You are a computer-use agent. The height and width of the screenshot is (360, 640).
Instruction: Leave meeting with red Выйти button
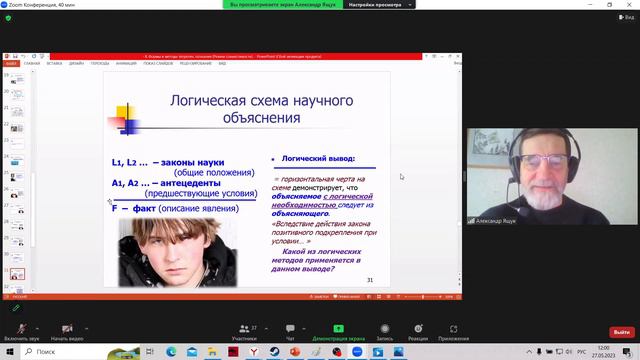[622, 332]
